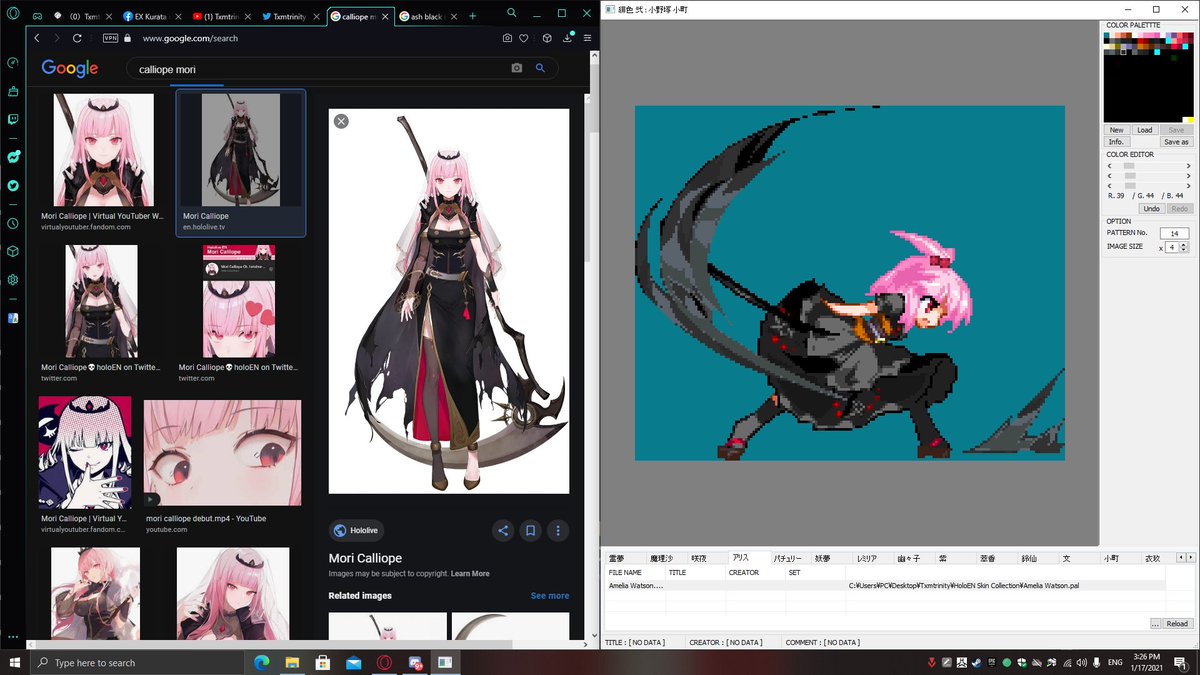Select the 小町 character tab
The height and width of the screenshot is (675, 1200).
1111,558
